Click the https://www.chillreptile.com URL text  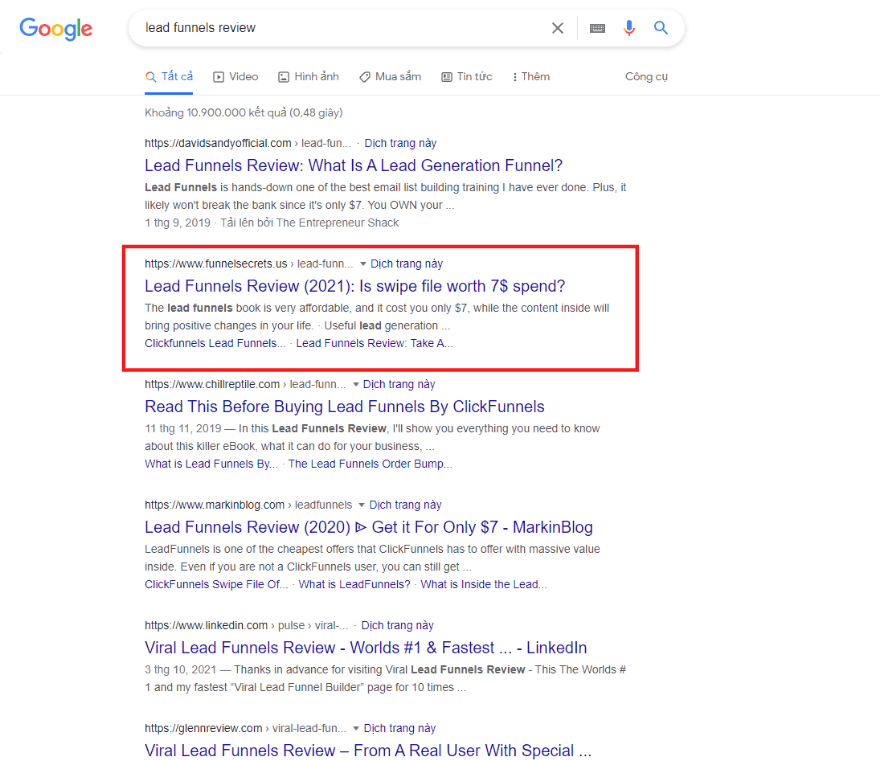coord(212,384)
